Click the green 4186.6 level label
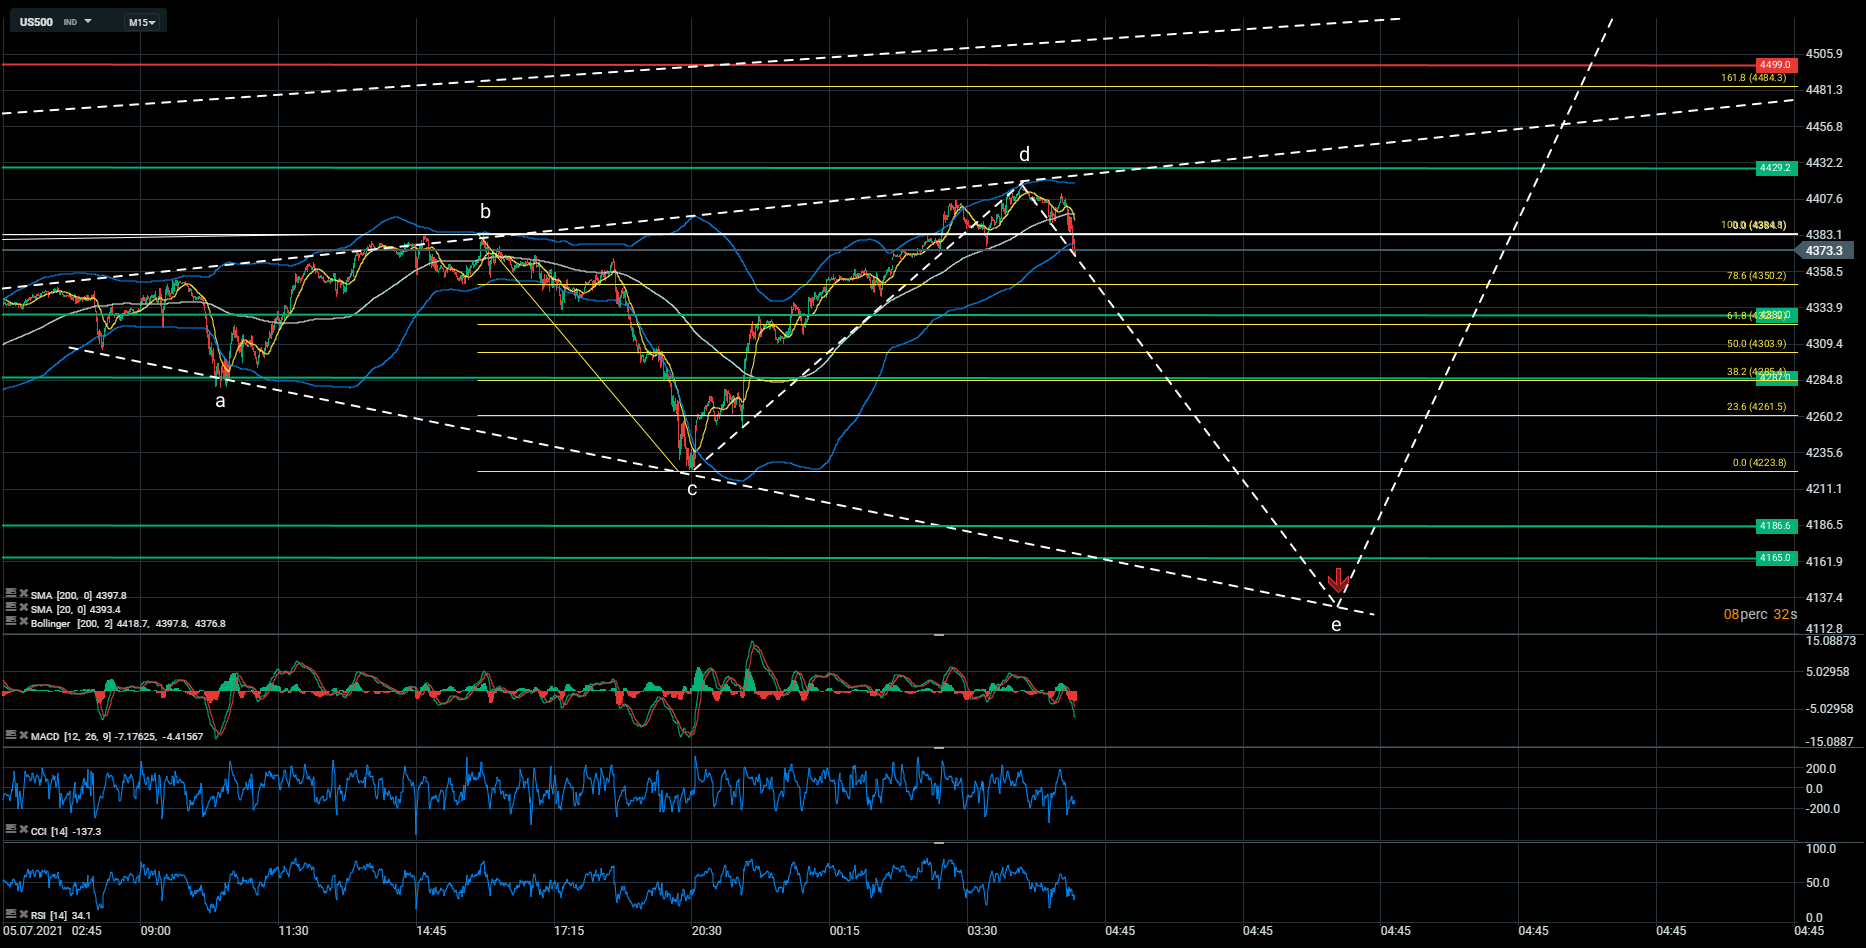The width and height of the screenshot is (1866, 948). 1775,526
